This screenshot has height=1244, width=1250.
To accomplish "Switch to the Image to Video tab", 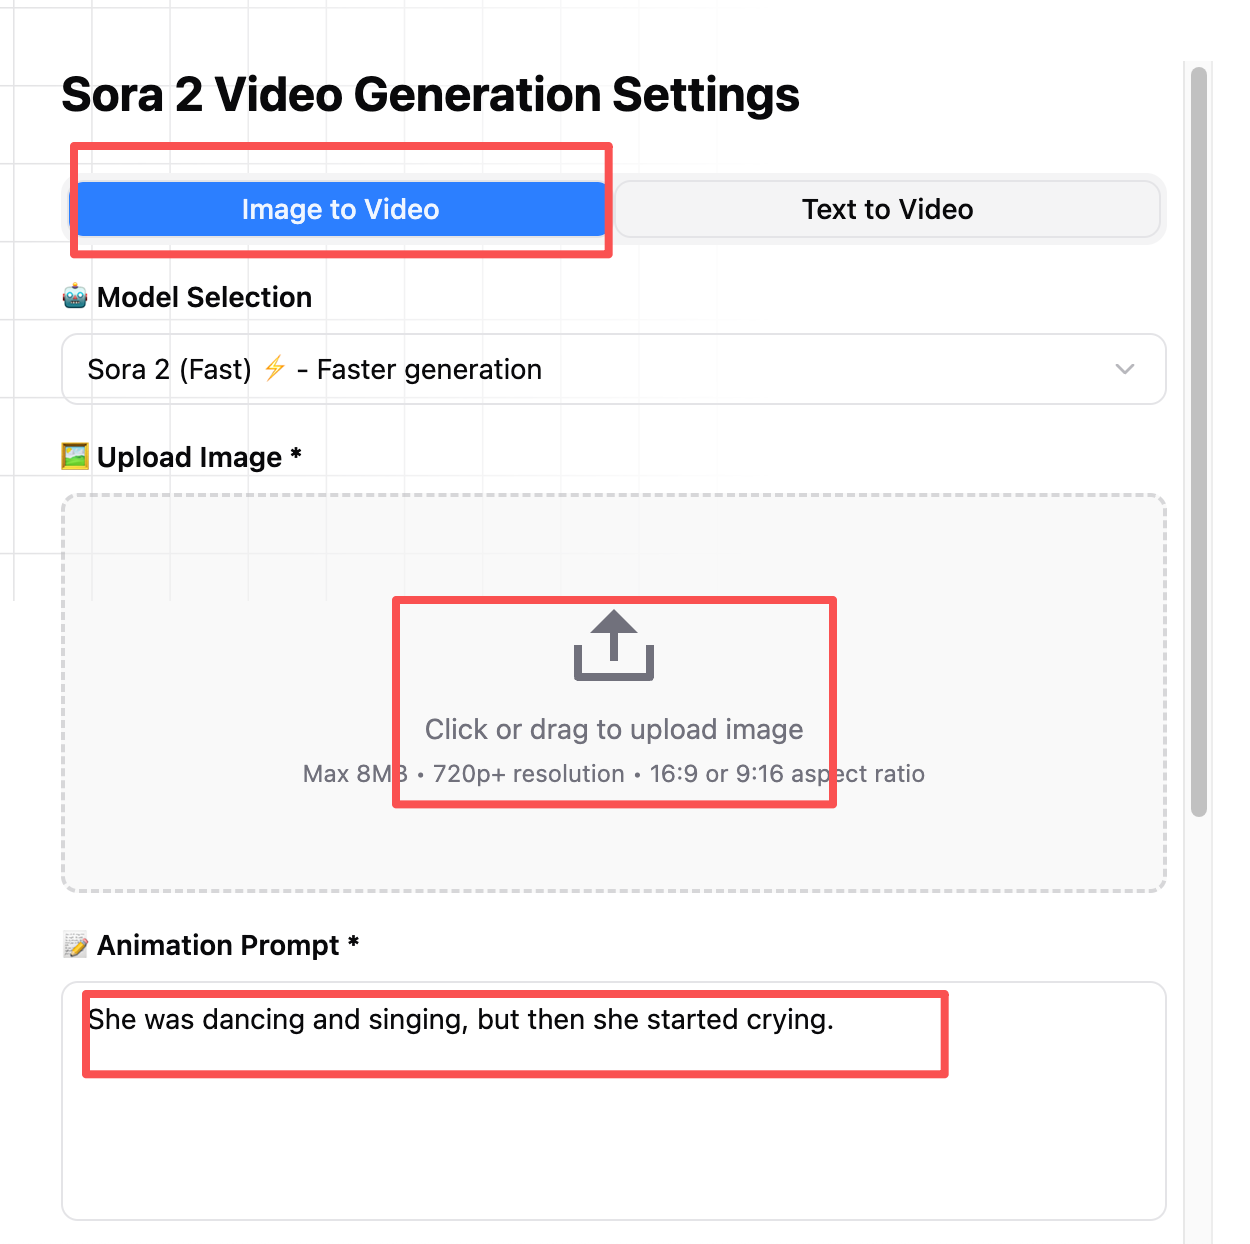I will pos(340,209).
